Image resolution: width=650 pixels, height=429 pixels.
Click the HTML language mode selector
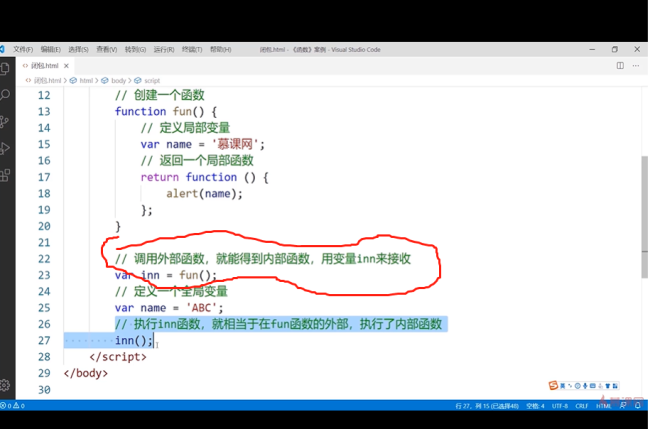coord(604,406)
